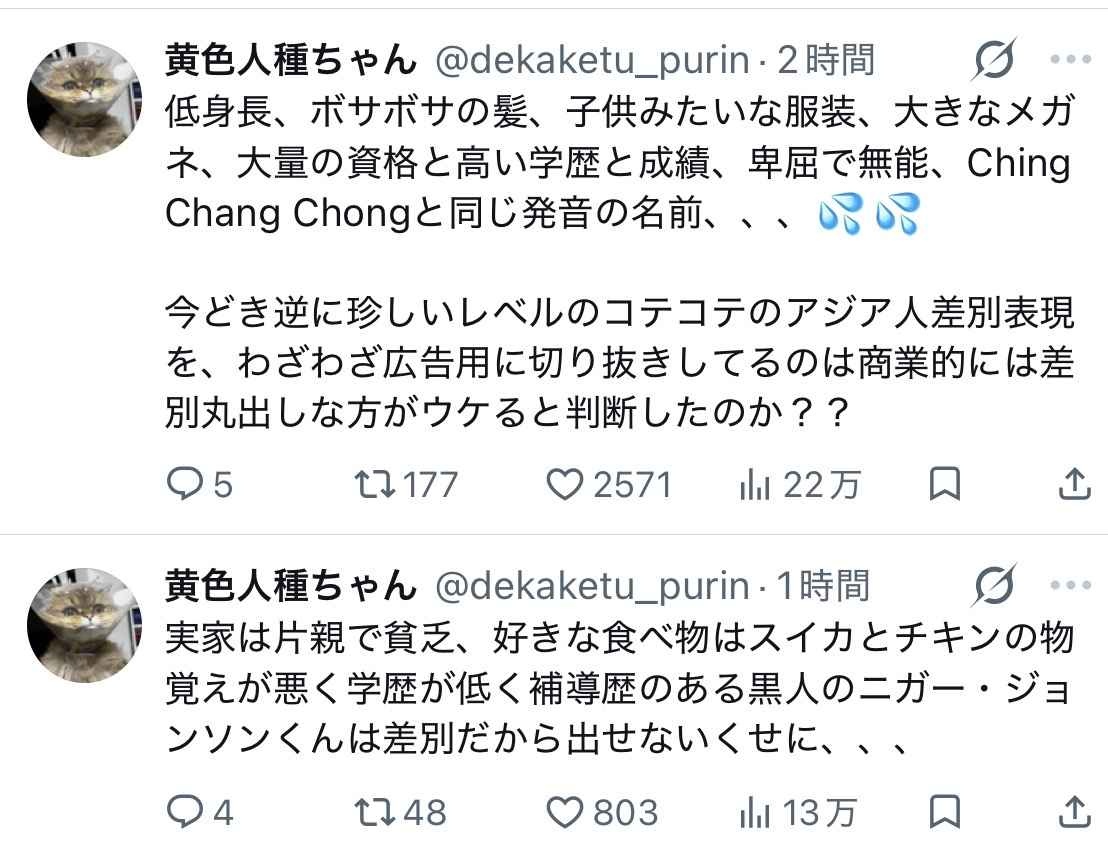This screenshot has width=1108, height=853.
Task: Reply to the second tweet with 4 replies
Action: [x=184, y=811]
